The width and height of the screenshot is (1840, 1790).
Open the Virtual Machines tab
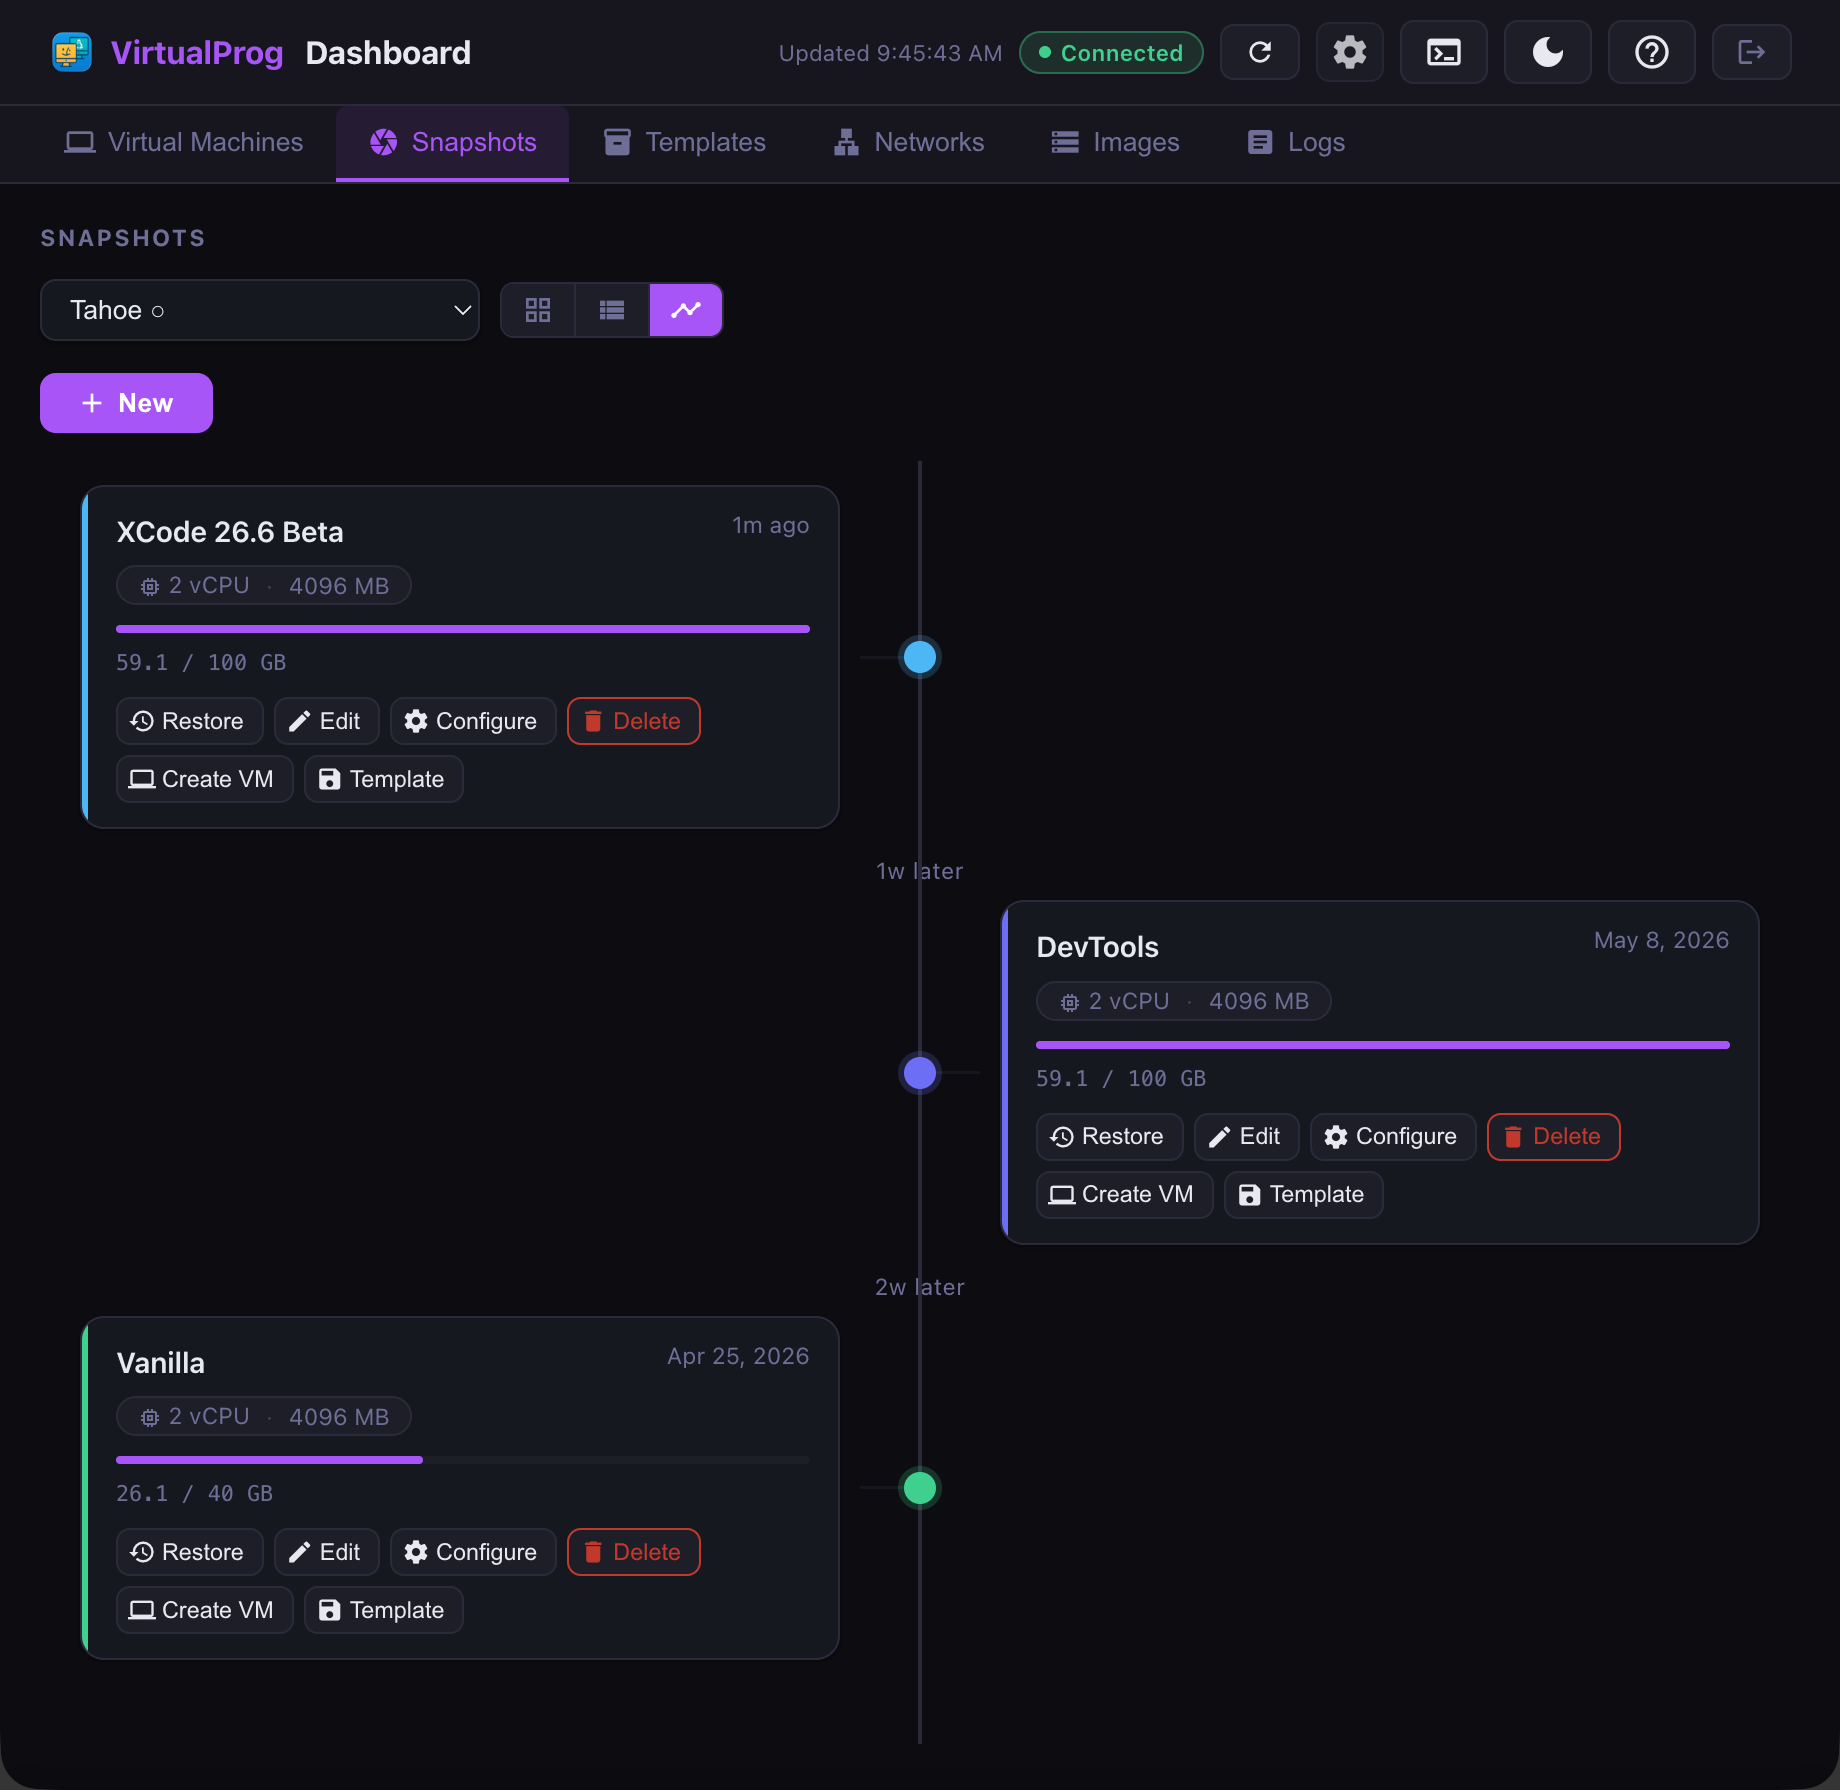pos(184,142)
